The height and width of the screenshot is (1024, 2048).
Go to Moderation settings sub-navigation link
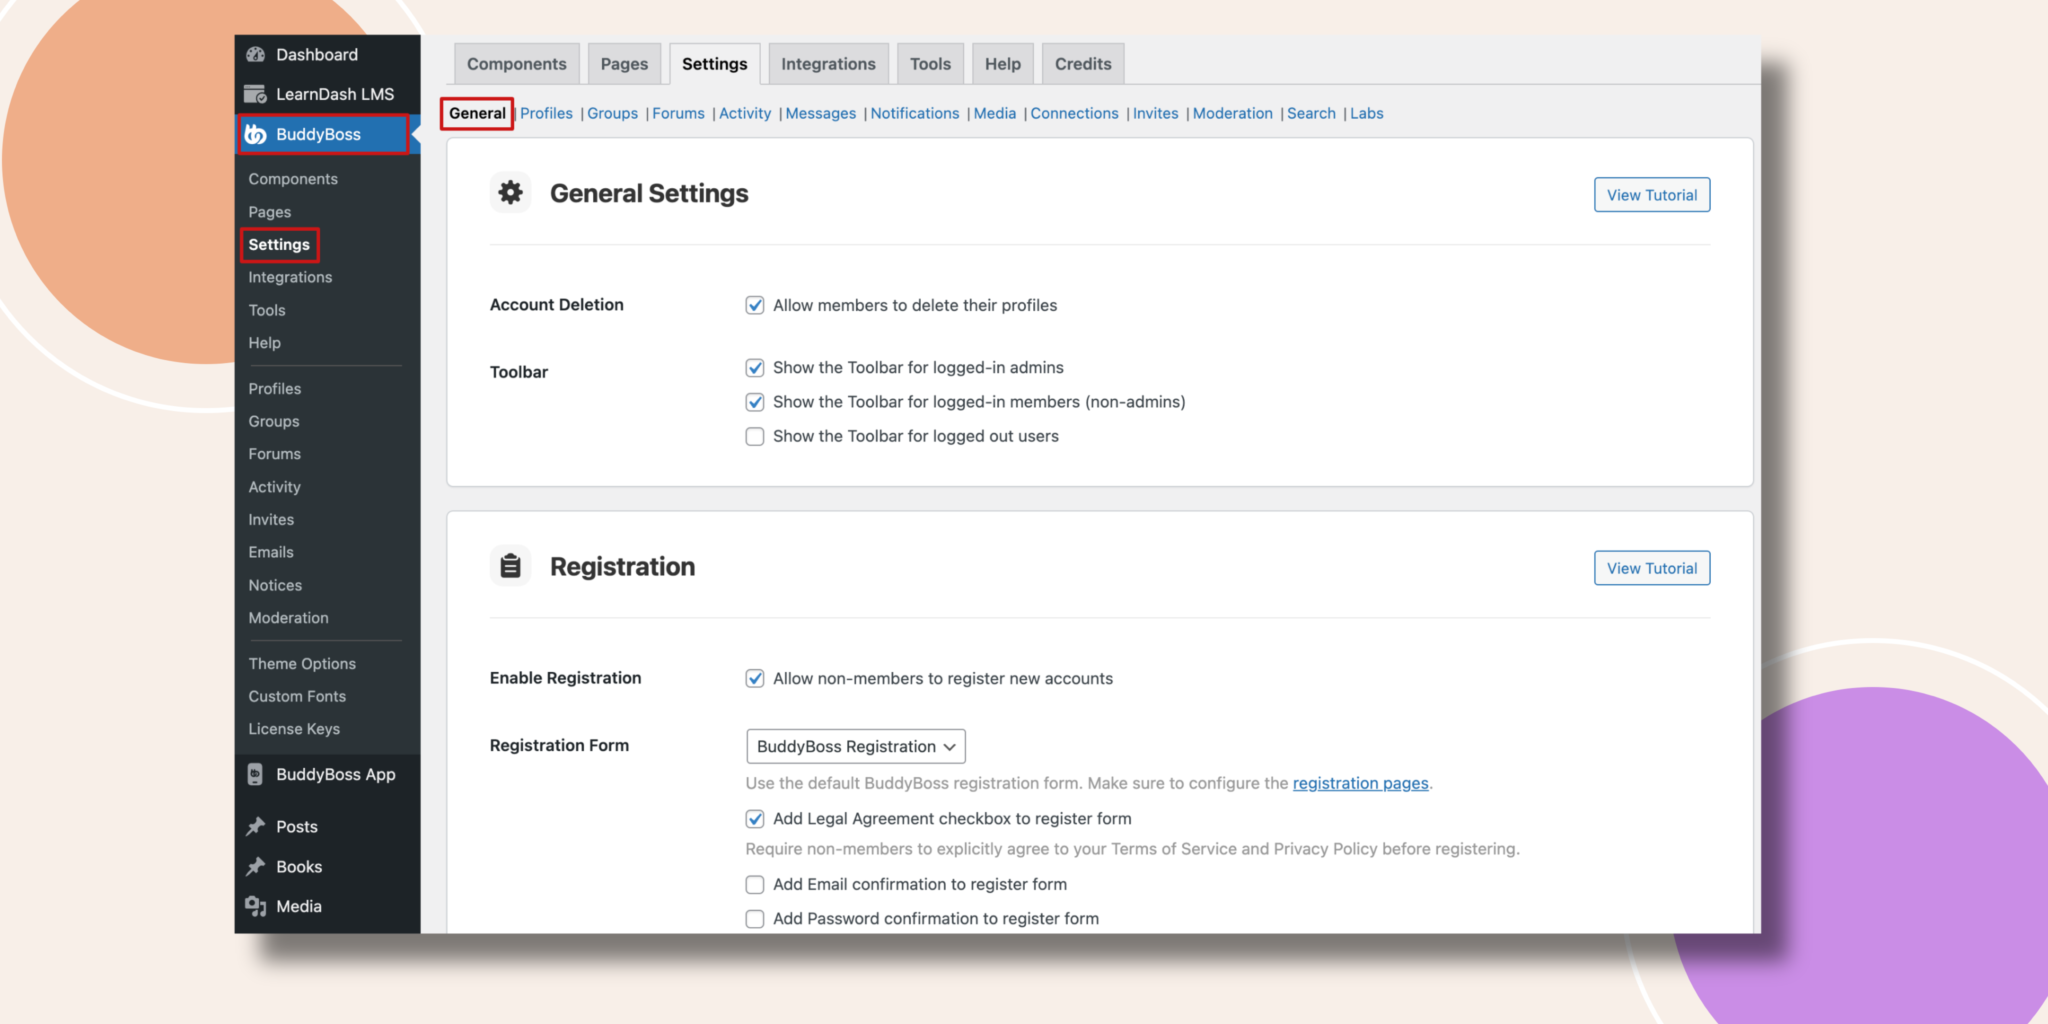click(1232, 113)
